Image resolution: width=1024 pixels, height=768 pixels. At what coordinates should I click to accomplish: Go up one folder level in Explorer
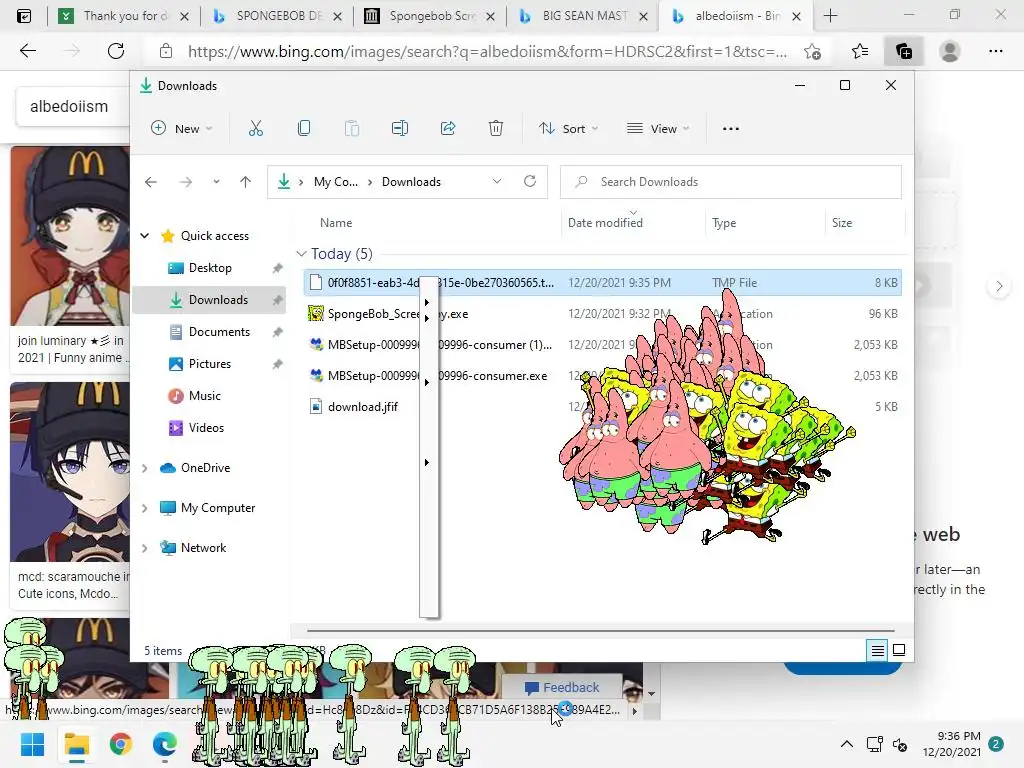point(246,182)
